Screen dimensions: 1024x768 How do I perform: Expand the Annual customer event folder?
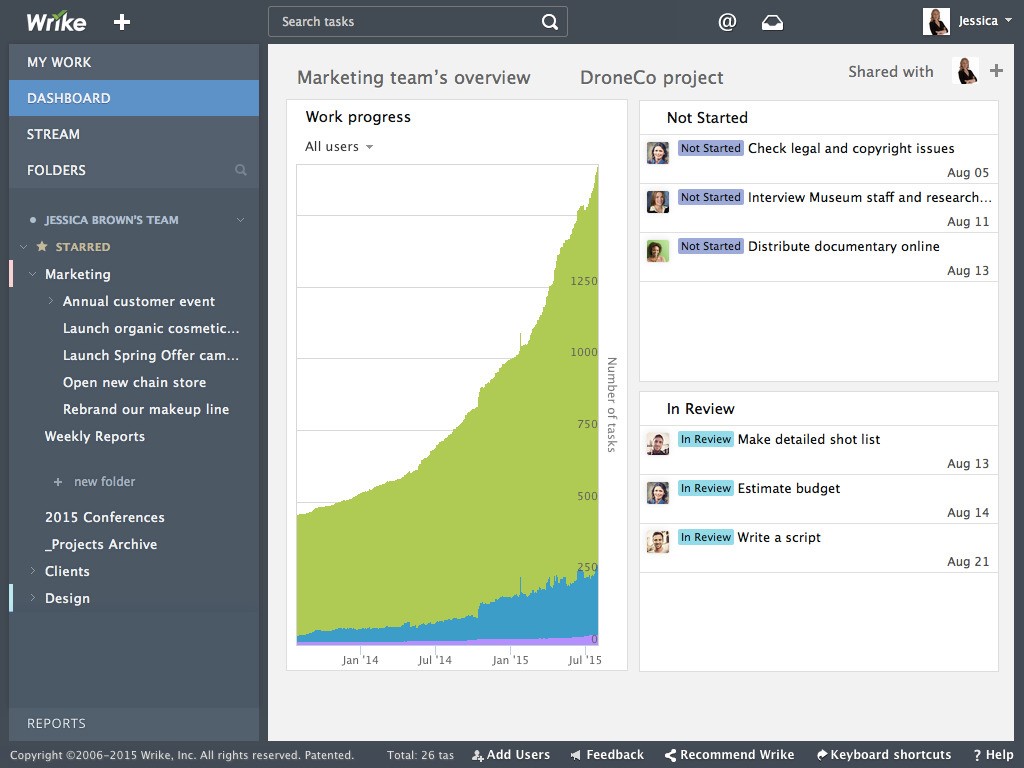[x=51, y=301]
